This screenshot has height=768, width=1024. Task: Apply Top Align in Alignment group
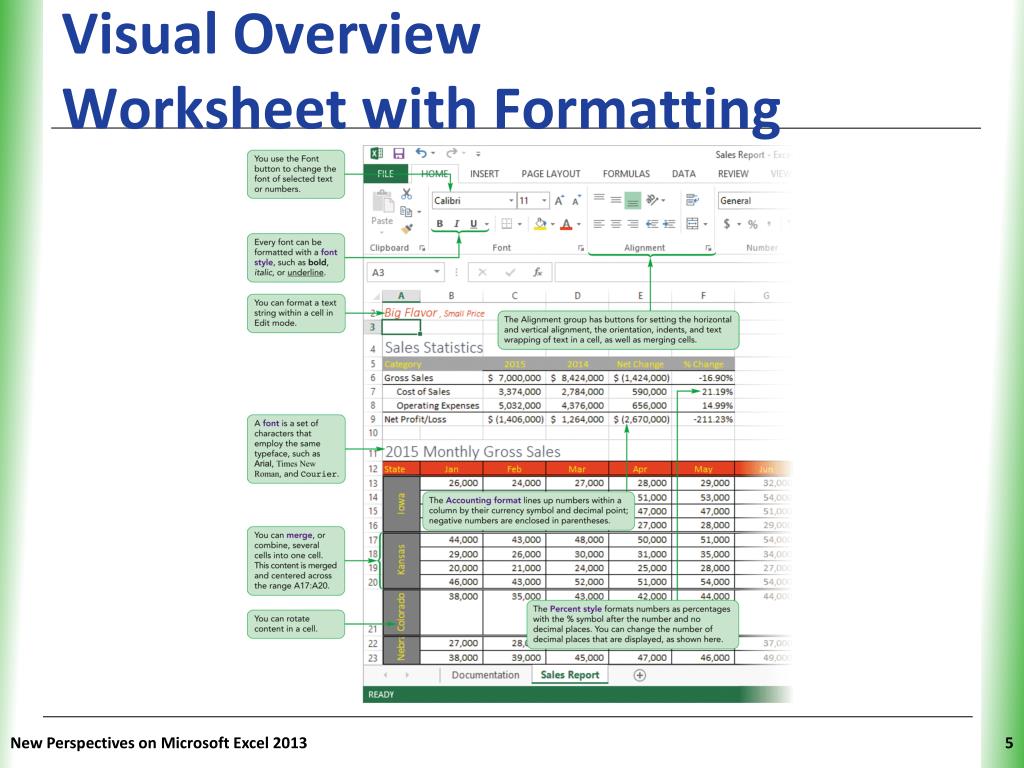click(599, 199)
